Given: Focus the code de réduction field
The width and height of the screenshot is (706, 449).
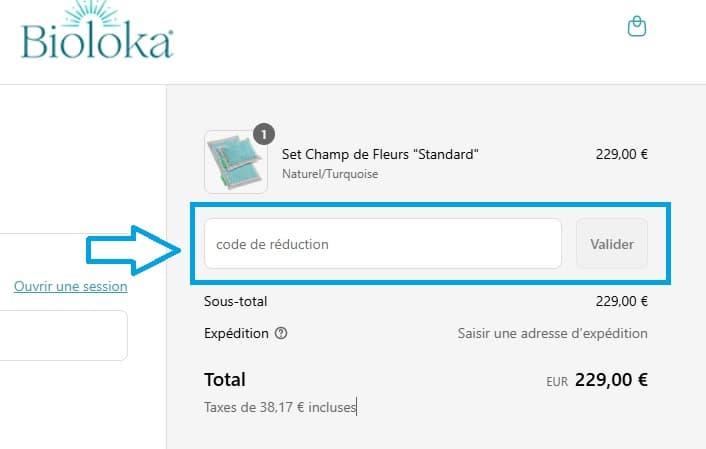Looking at the screenshot, I should coord(382,244).
